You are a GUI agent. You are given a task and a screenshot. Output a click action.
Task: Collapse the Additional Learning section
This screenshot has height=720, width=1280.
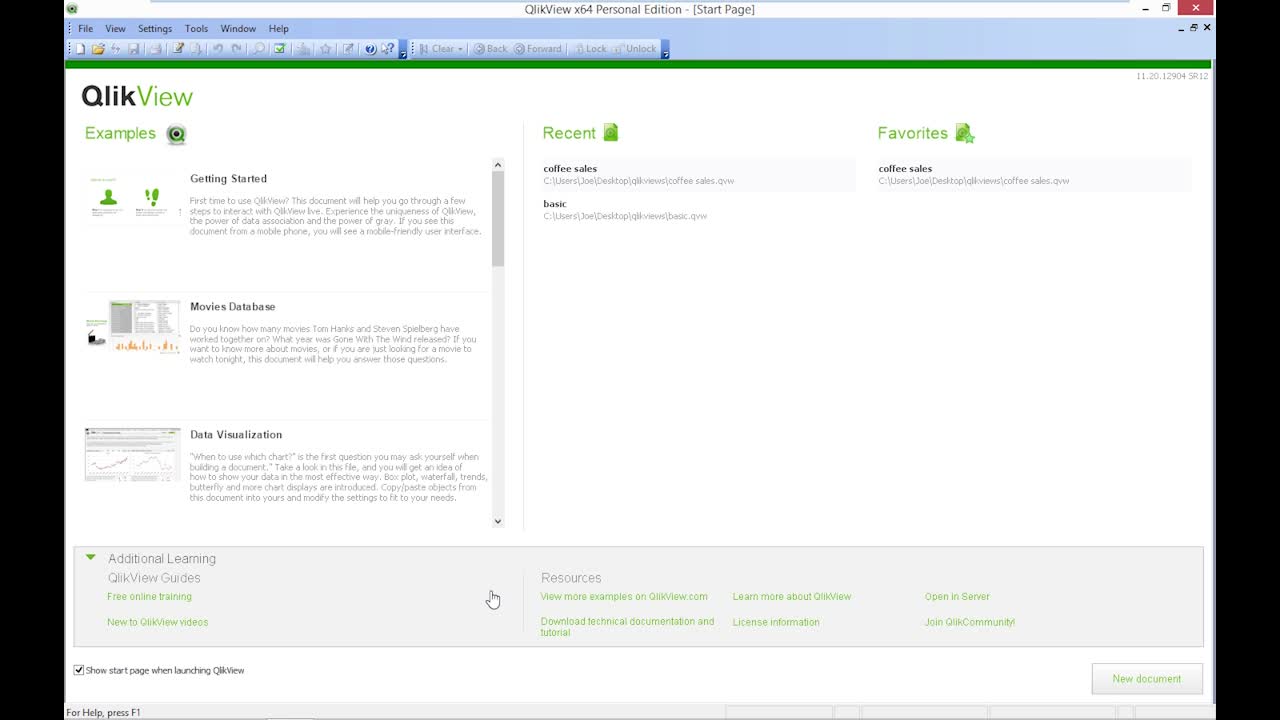click(91, 558)
